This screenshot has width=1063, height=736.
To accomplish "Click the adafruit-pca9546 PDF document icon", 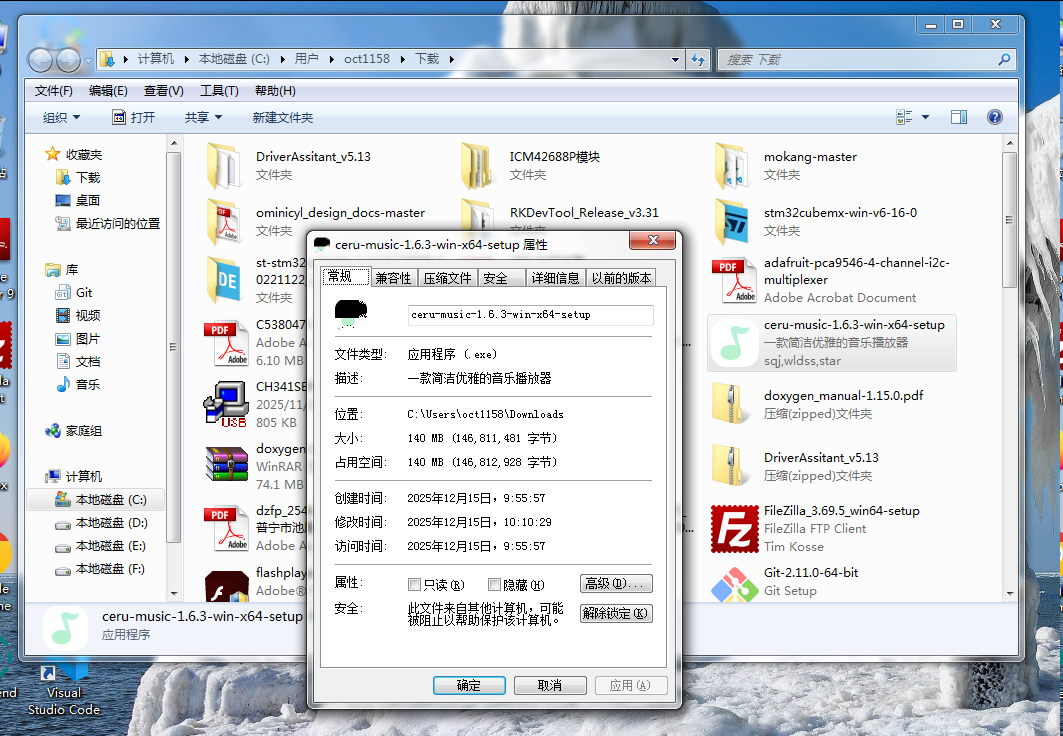I will tap(734, 280).
